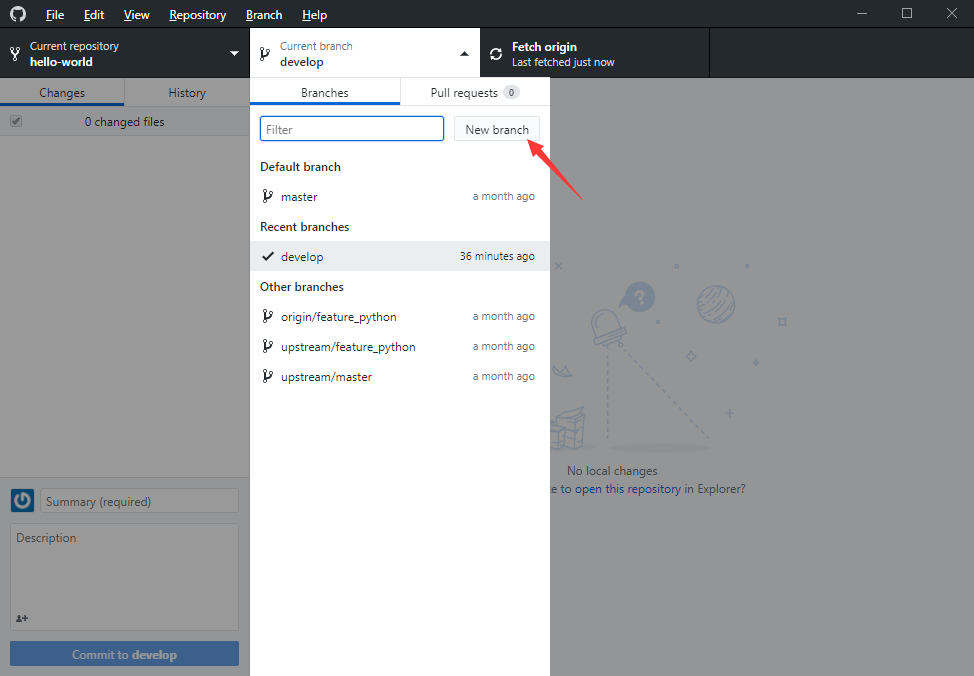Click the pull requests count badge 0
This screenshot has width=974, height=676.
[x=511, y=92]
